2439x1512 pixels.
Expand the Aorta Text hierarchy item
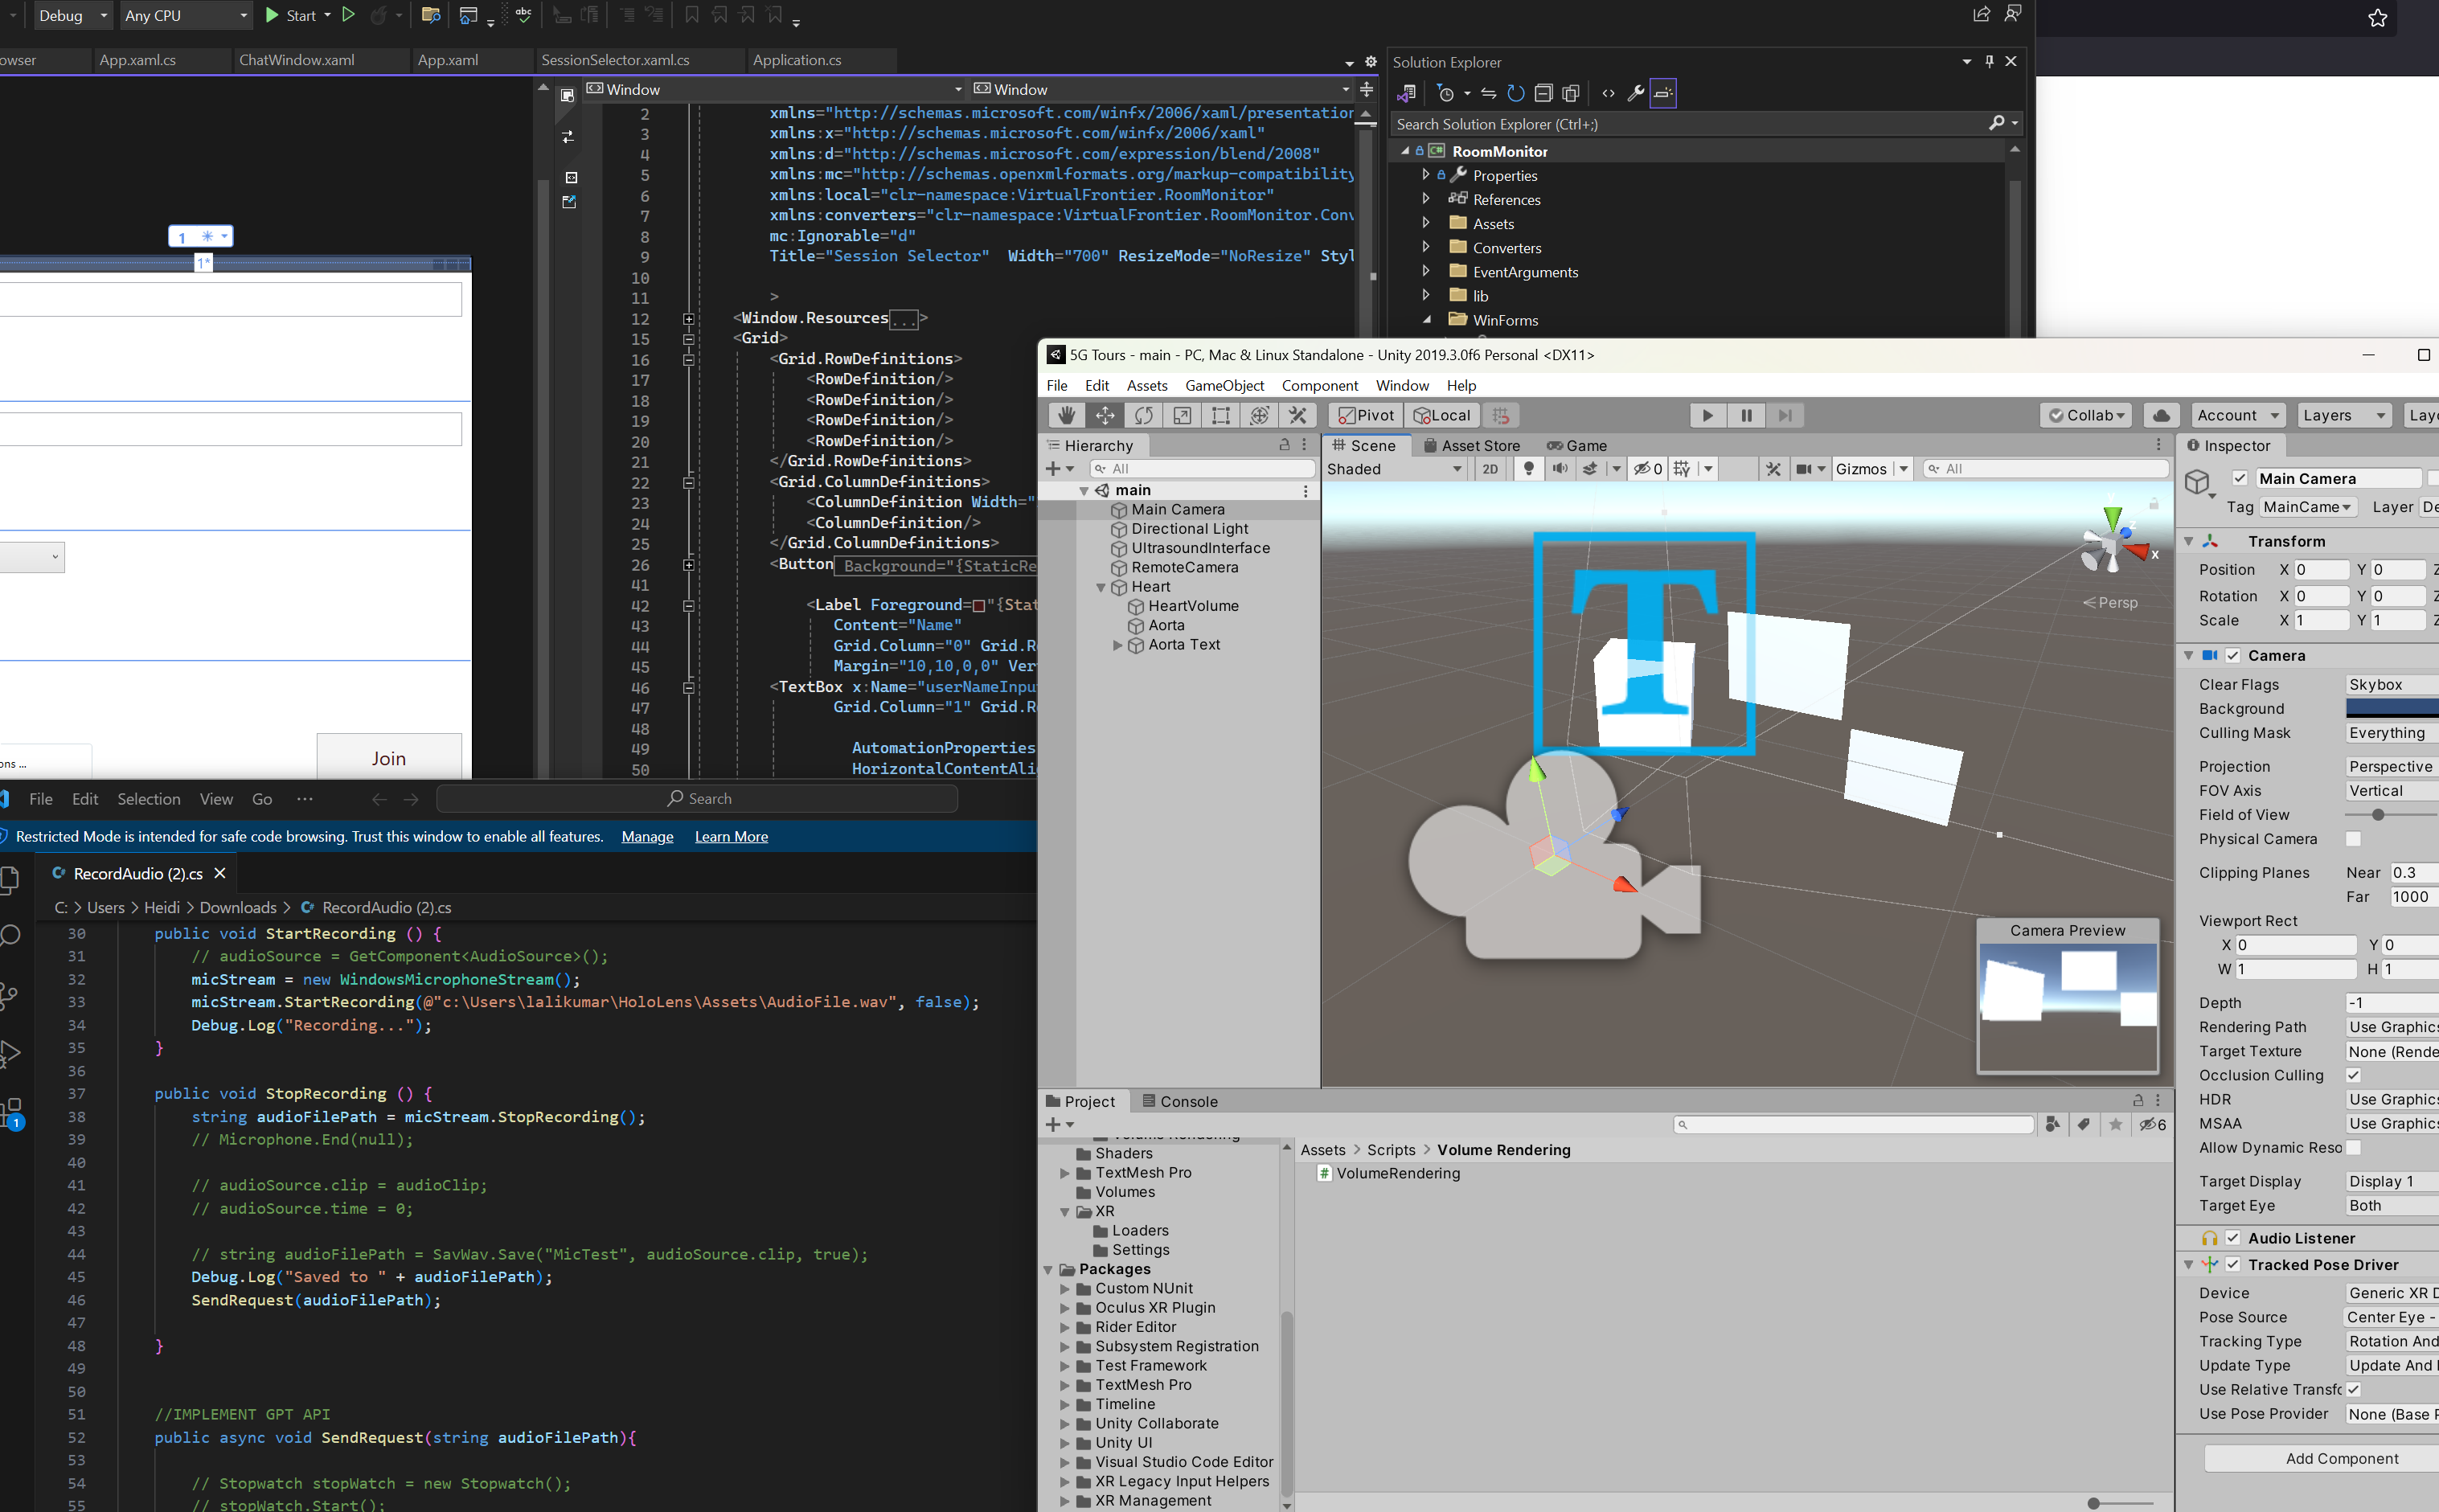(x=1118, y=645)
